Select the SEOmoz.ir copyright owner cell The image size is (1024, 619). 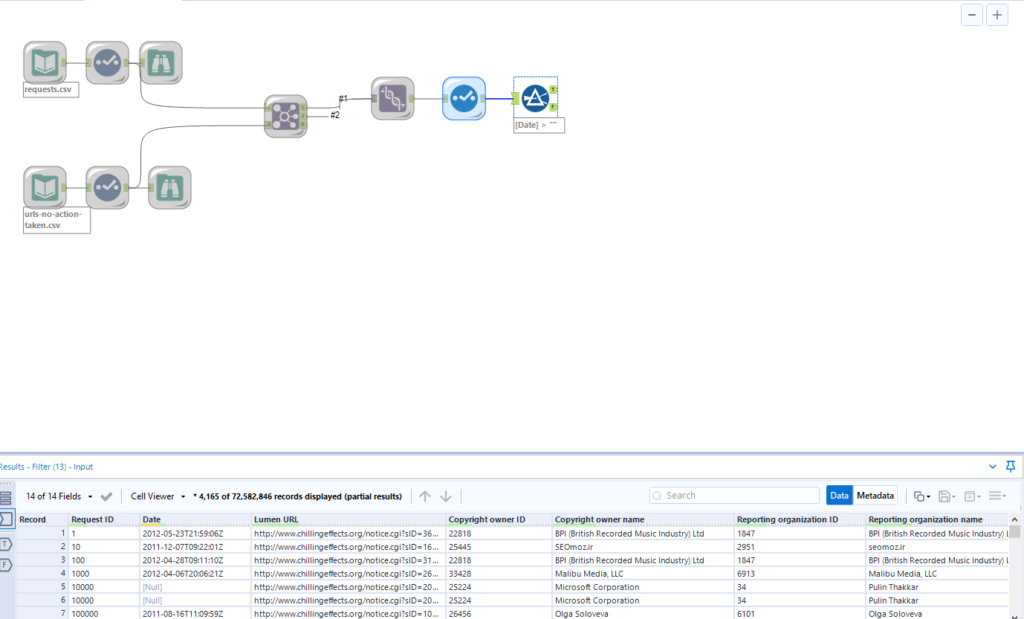point(643,547)
